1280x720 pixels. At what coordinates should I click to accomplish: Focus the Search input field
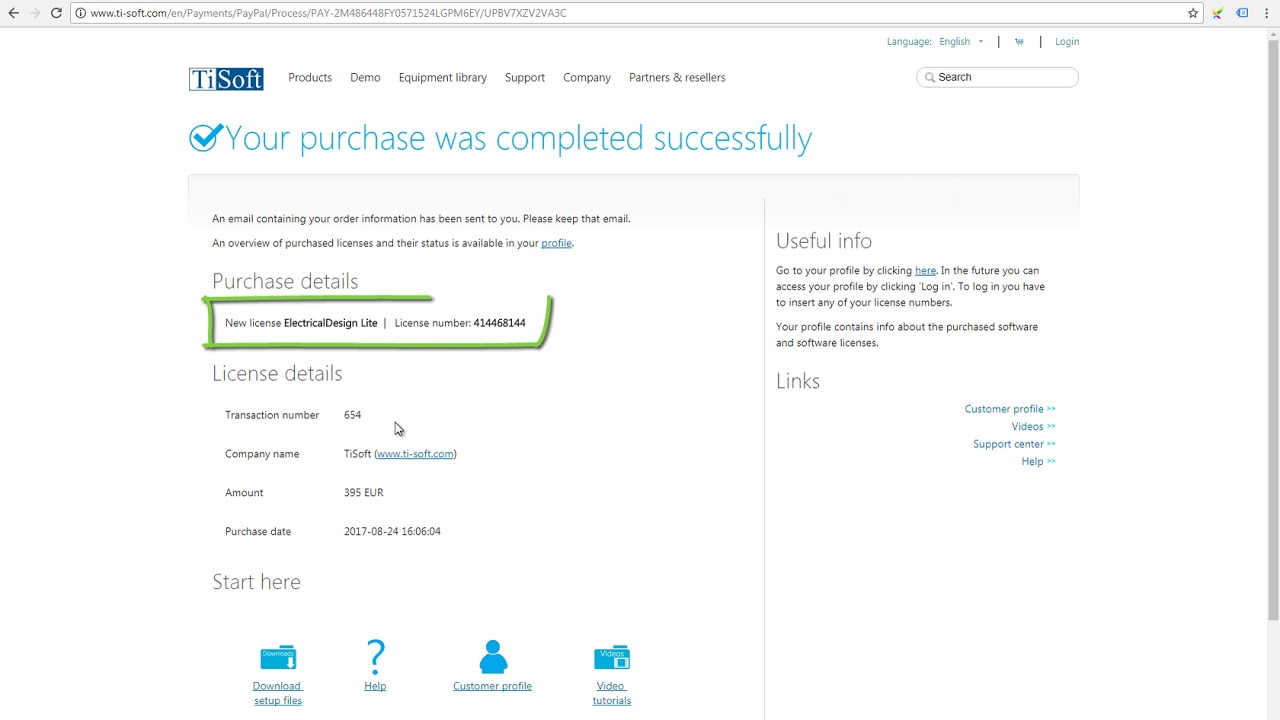tap(997, 77)
